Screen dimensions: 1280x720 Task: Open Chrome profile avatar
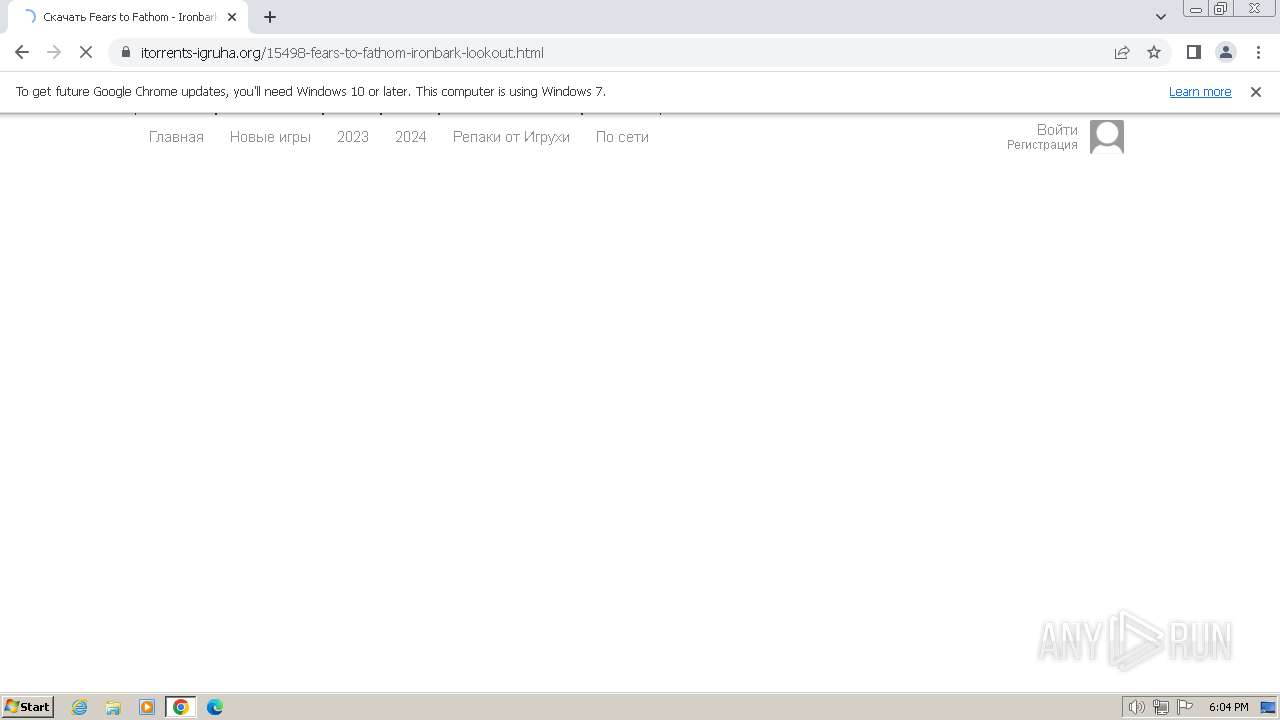[1226, 52]
